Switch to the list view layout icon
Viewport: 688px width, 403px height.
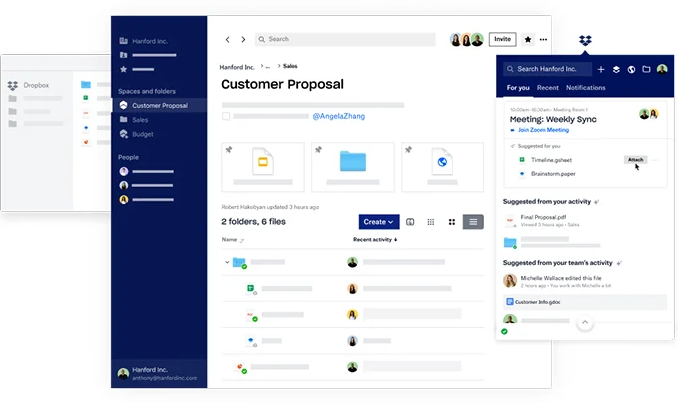pyautogui.click(x=473, y=221)
